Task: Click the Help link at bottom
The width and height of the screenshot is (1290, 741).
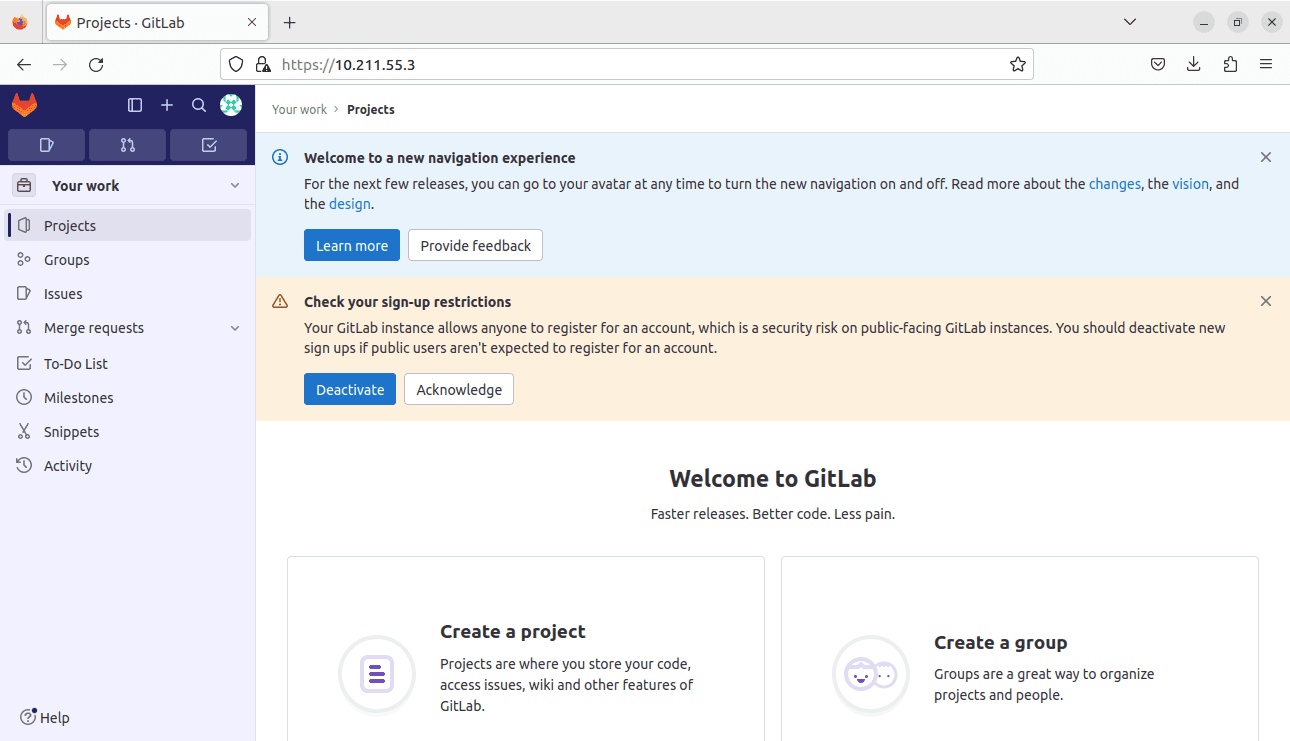Action: click(45, 717)
